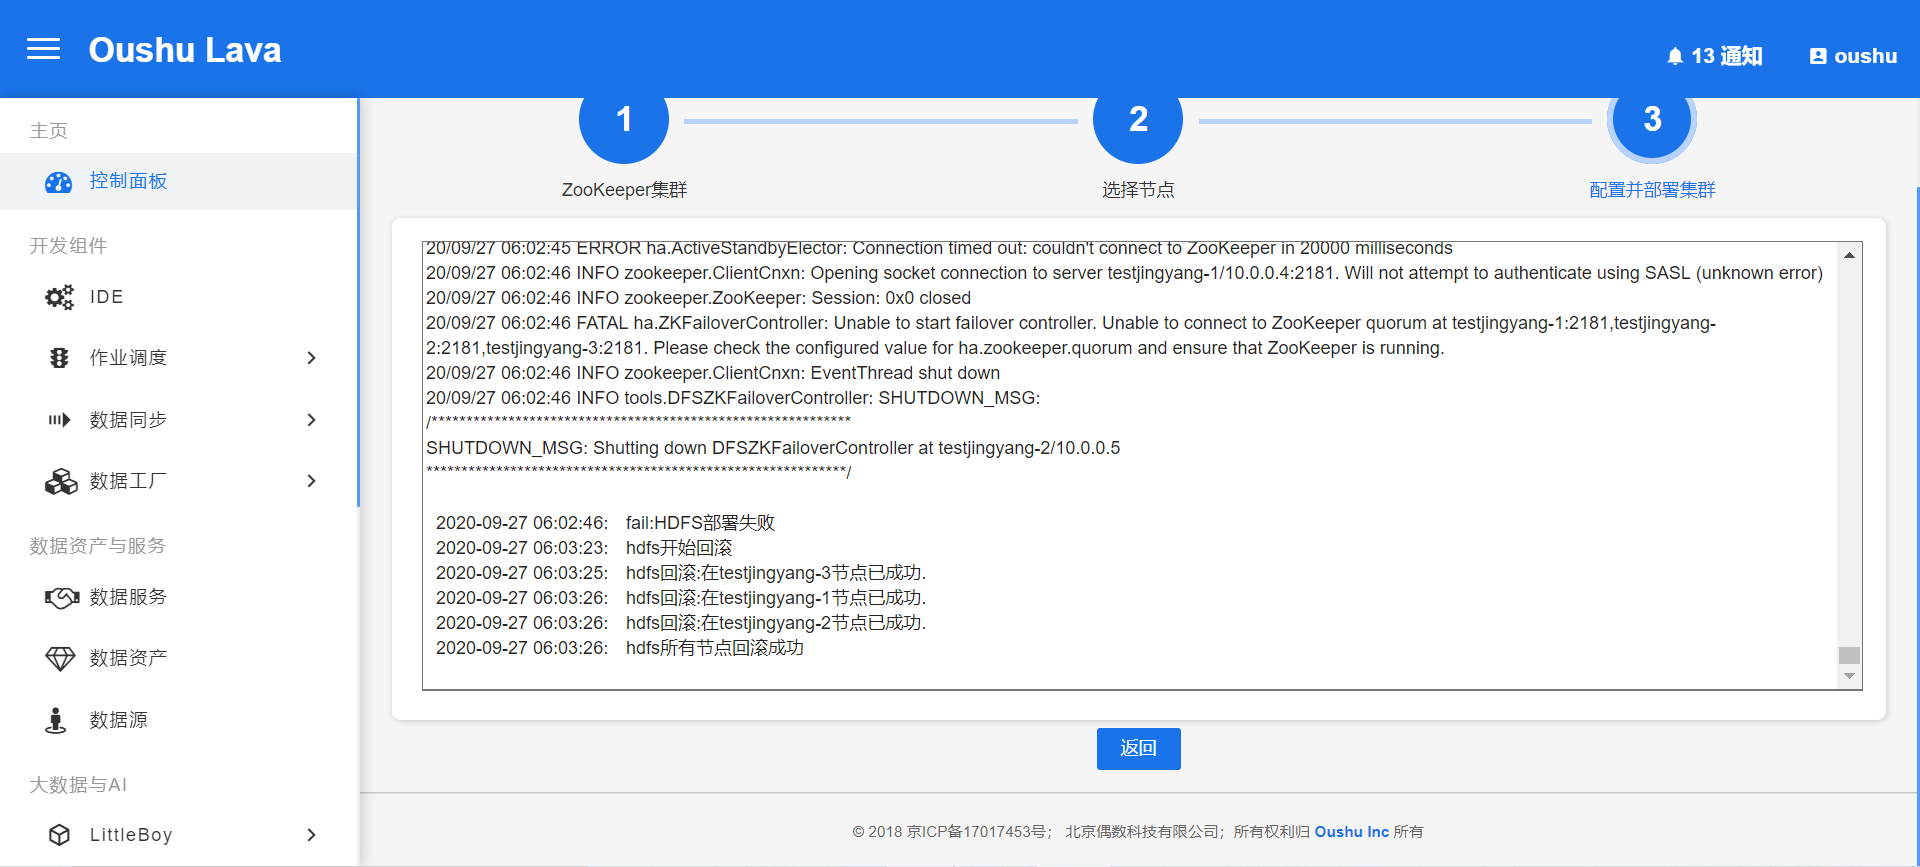The height and width of the screenshot is (867, 1920).
Task: Expand the 数据同步 submenu chevron
Action: click(x=312, y=420)
